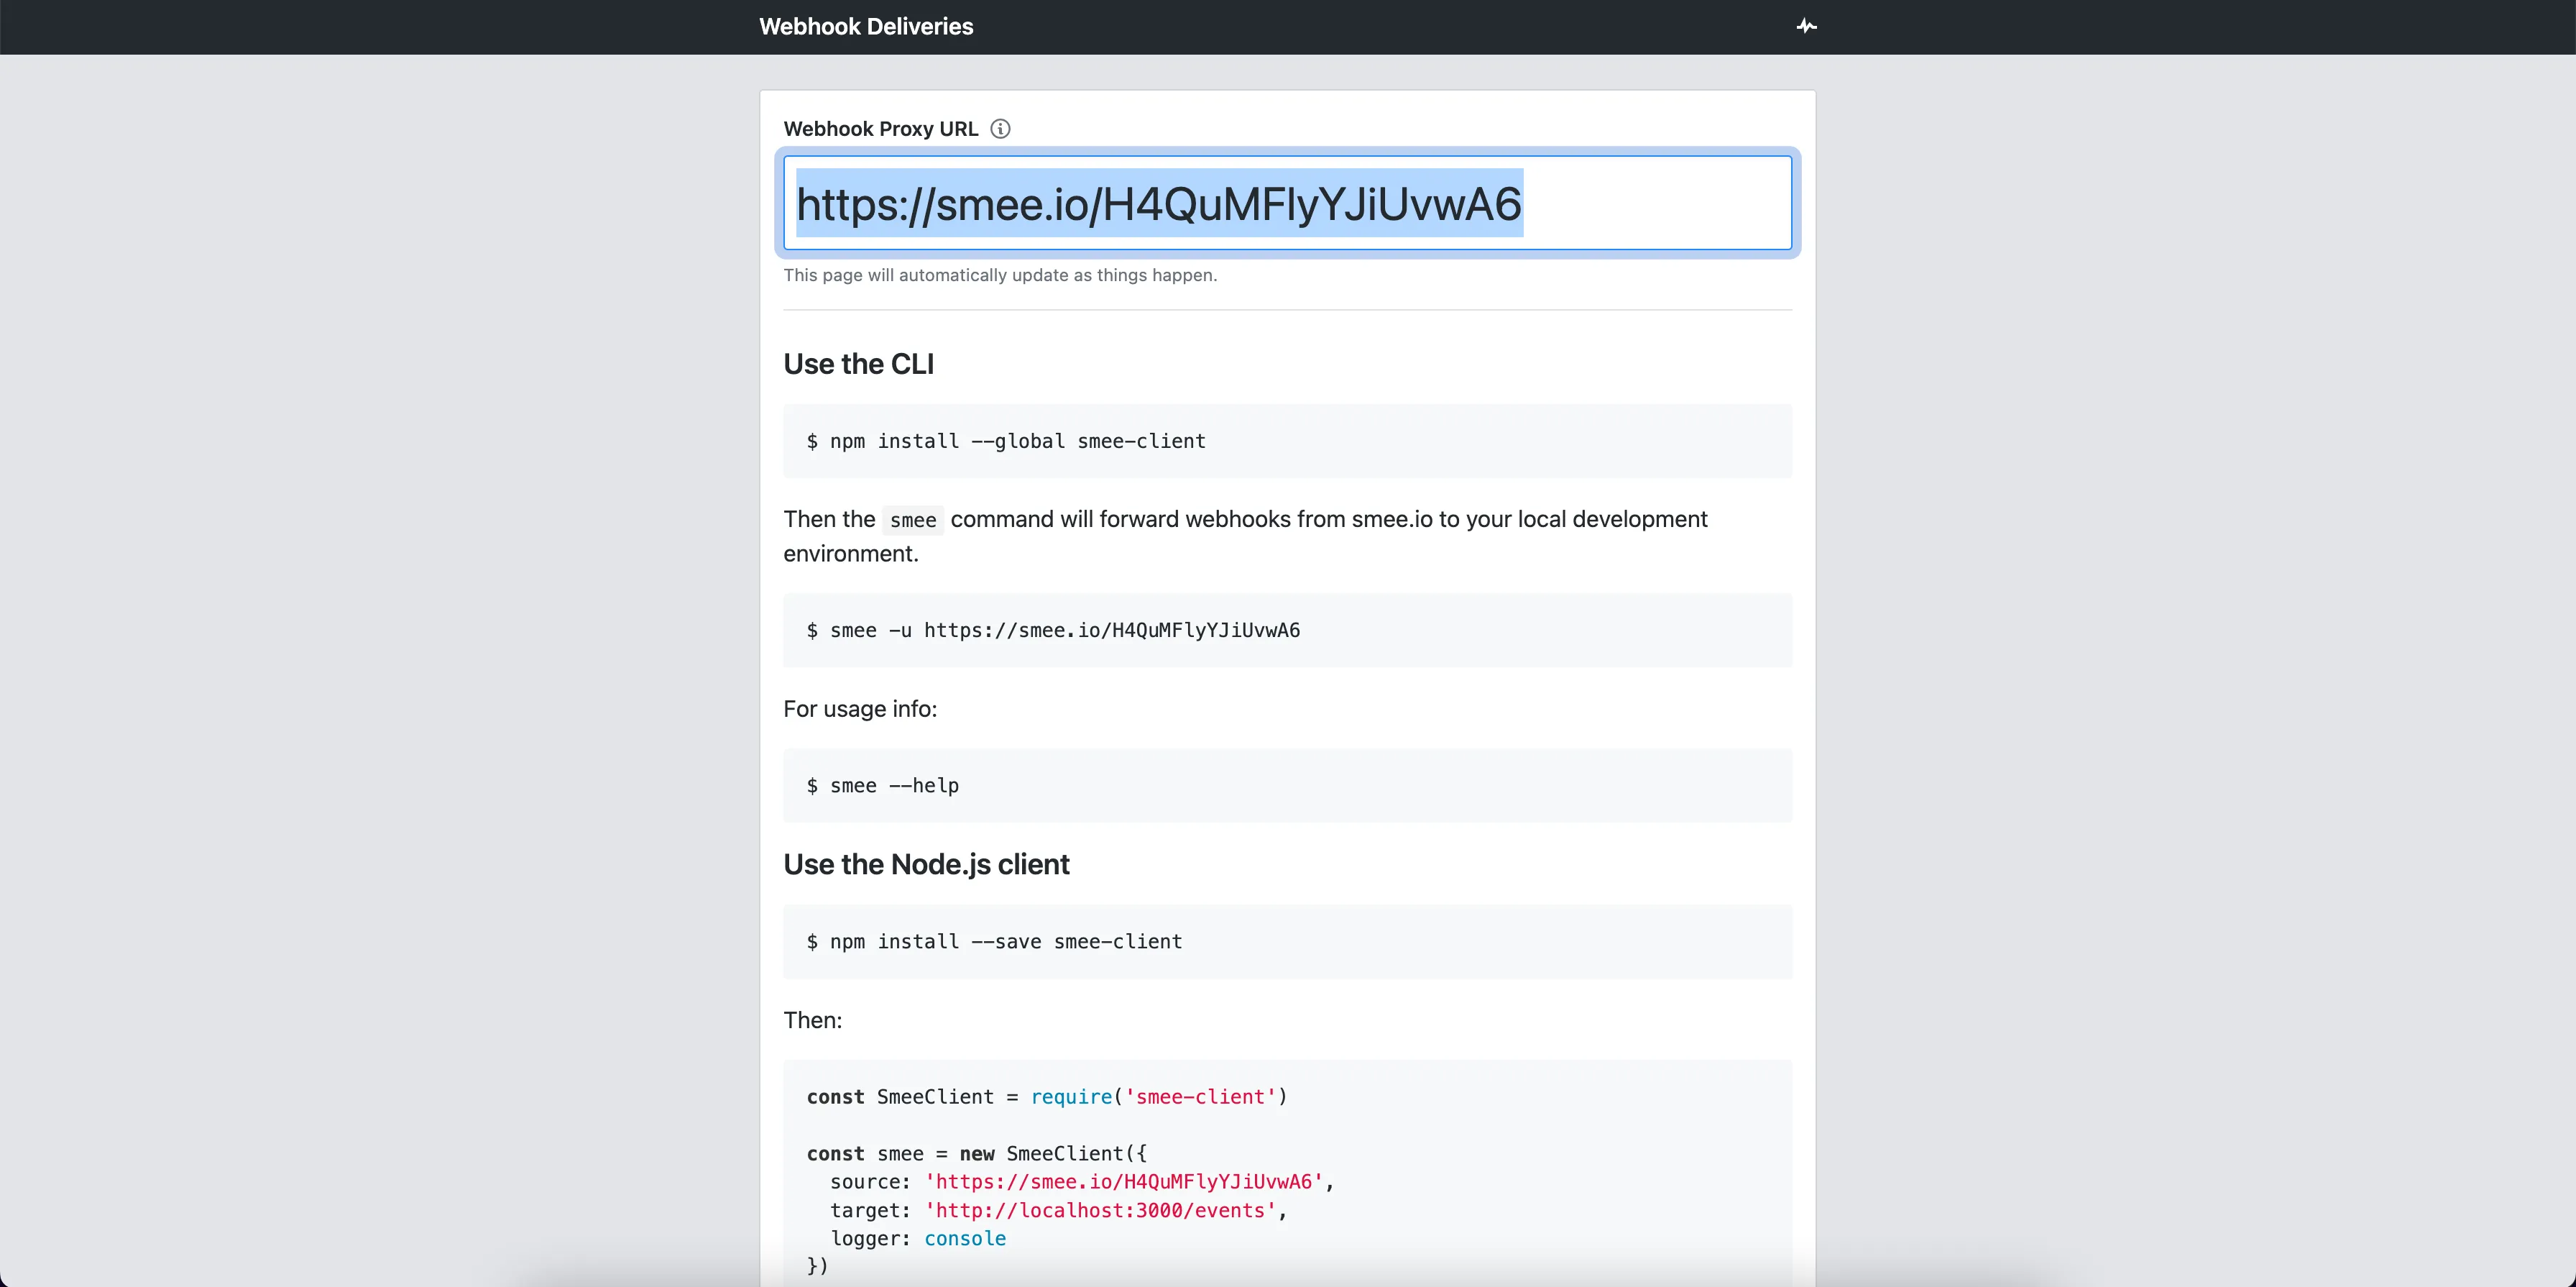
Task: Click the require('smee-client') code line
Action: (1158, 1097)
